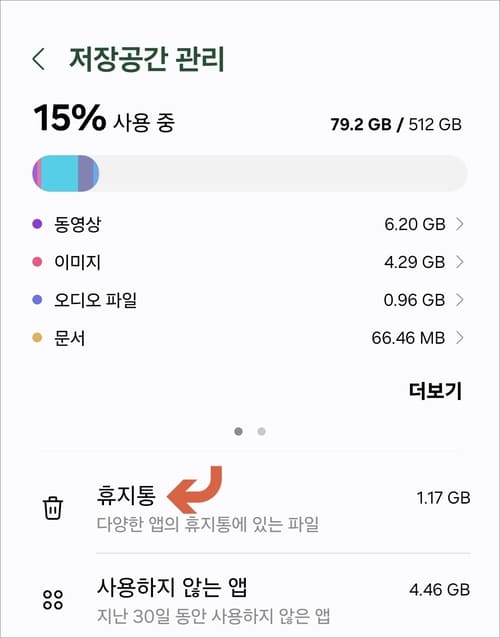Image resolution: width=500 pixels, height=638 pixels.
Task: Open the trash can icon for 휴지통
Action: point(53,507)
